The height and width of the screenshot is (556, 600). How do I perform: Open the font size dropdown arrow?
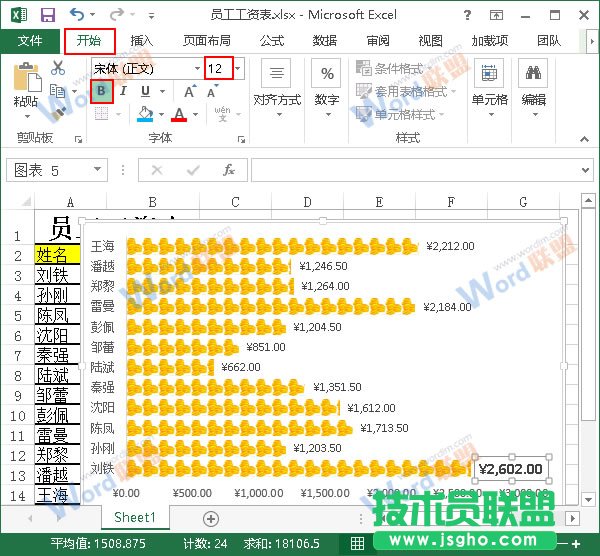238,68
